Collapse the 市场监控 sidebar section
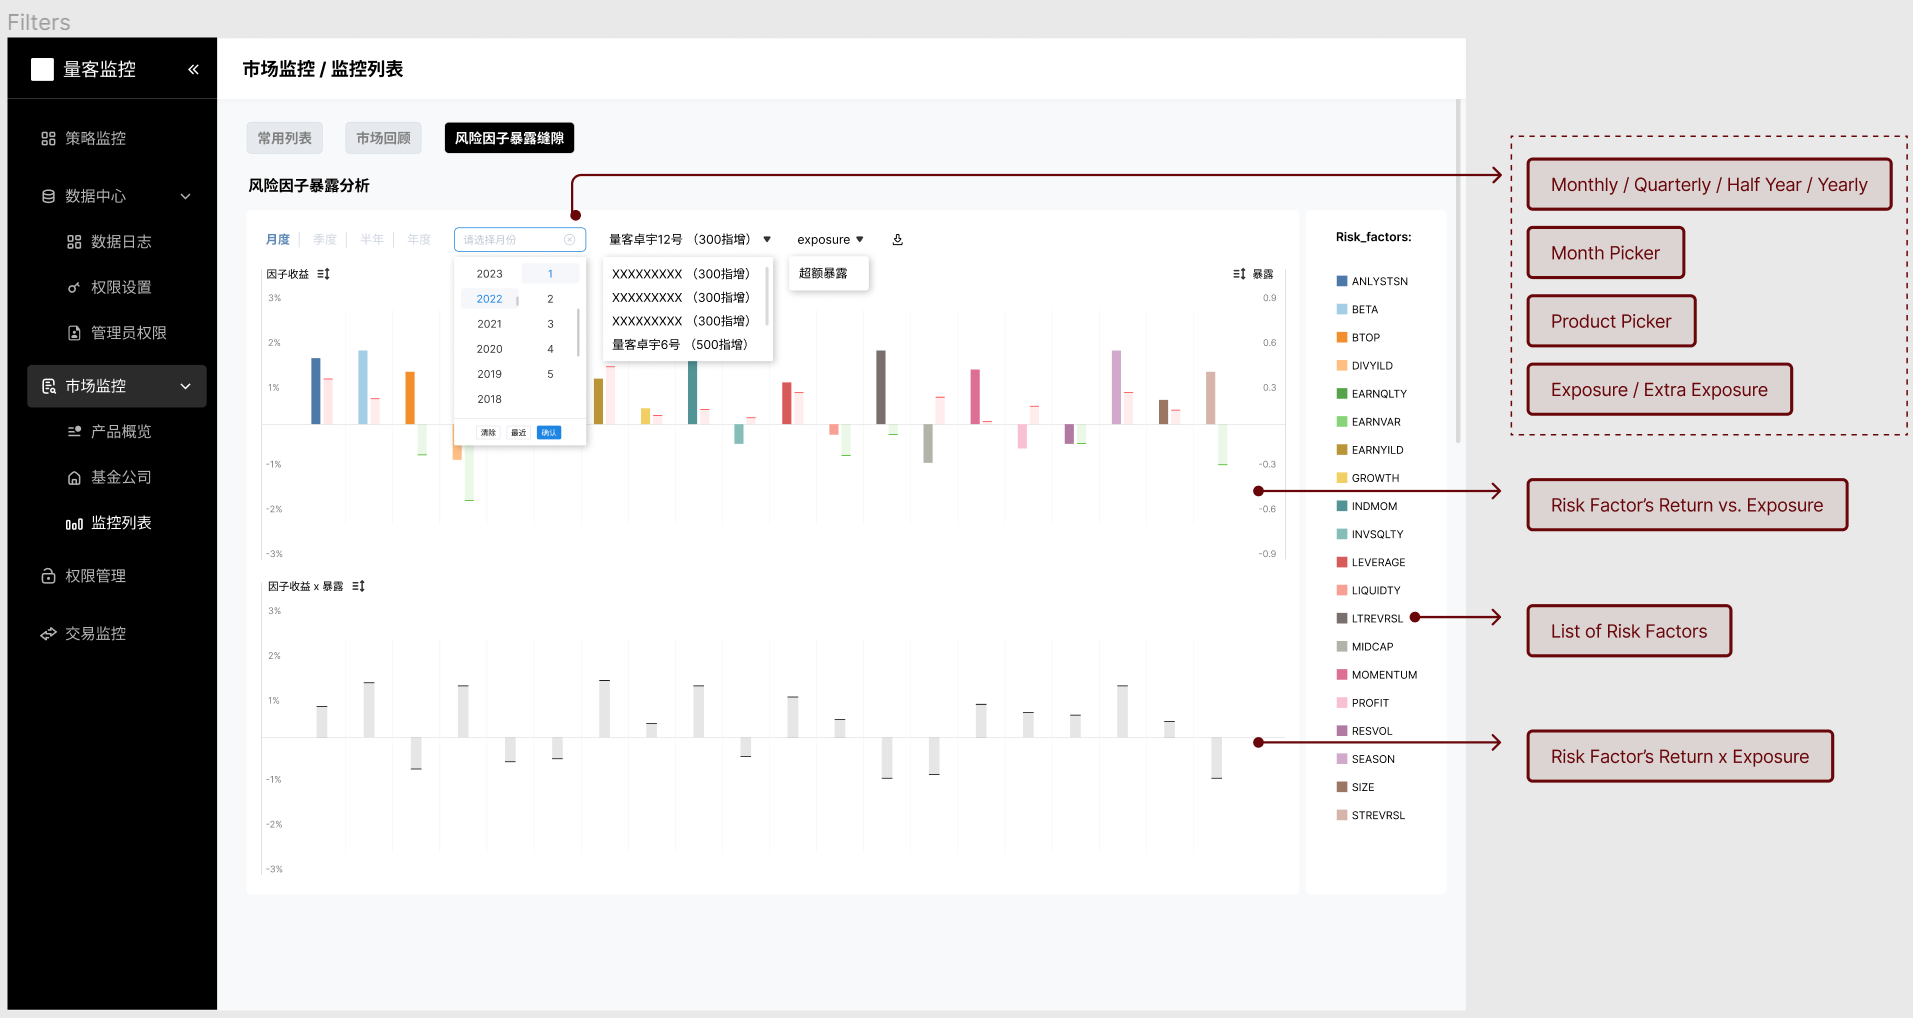The height and width of the screenshot is (1018, 1913). pyautogui.click(x=116, y=386)
